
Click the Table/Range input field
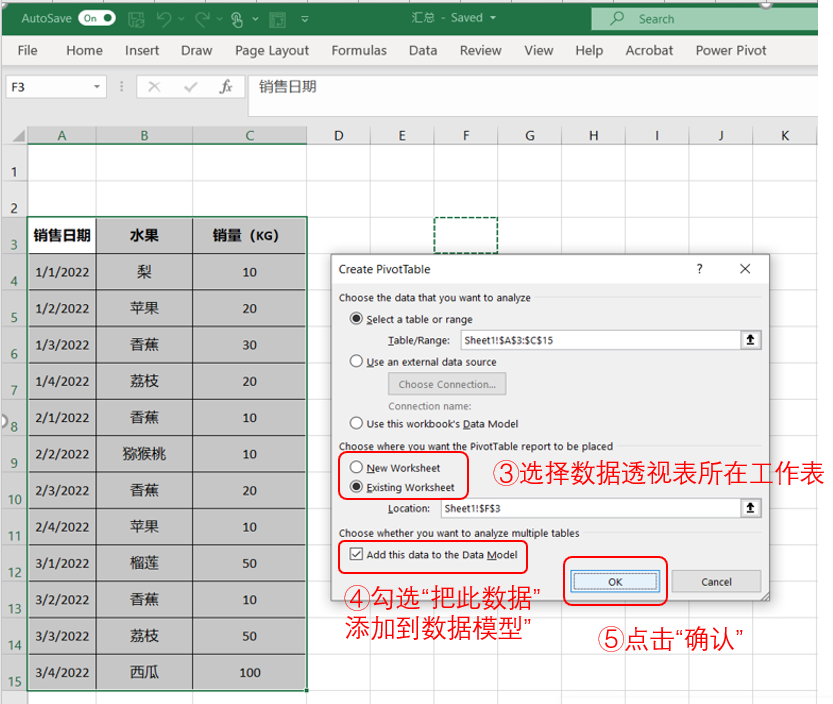(601, 340)
